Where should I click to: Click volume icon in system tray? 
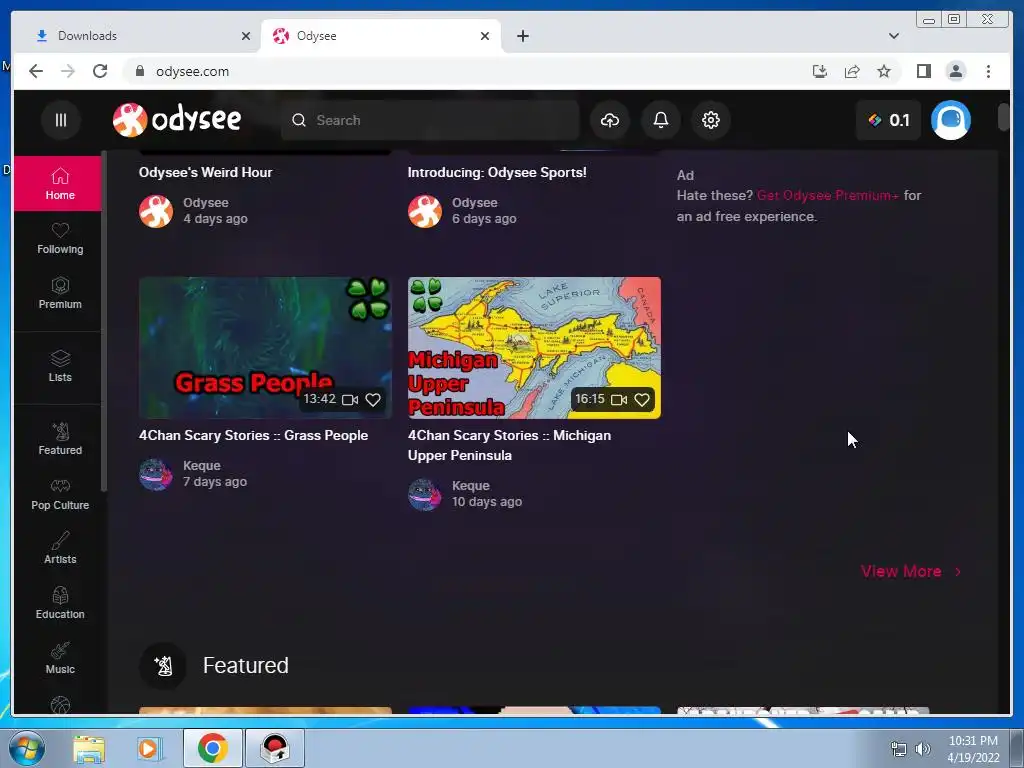922,749
